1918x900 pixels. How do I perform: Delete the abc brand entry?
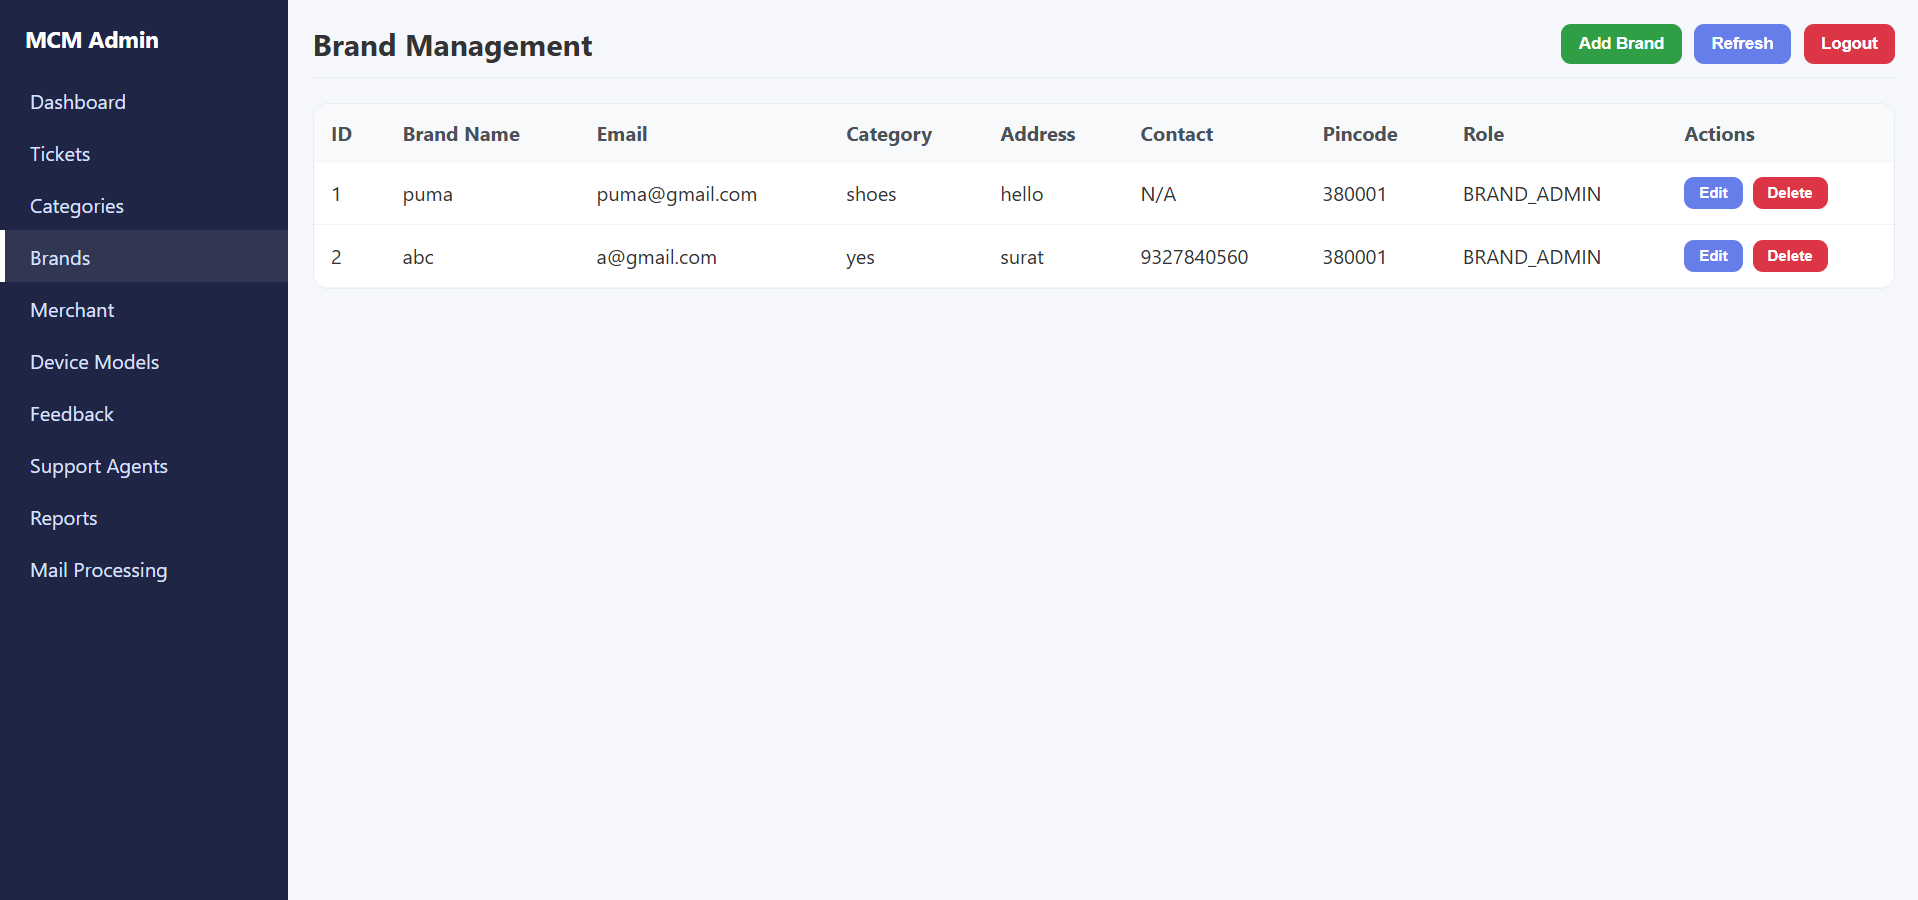pos(1789,256)
